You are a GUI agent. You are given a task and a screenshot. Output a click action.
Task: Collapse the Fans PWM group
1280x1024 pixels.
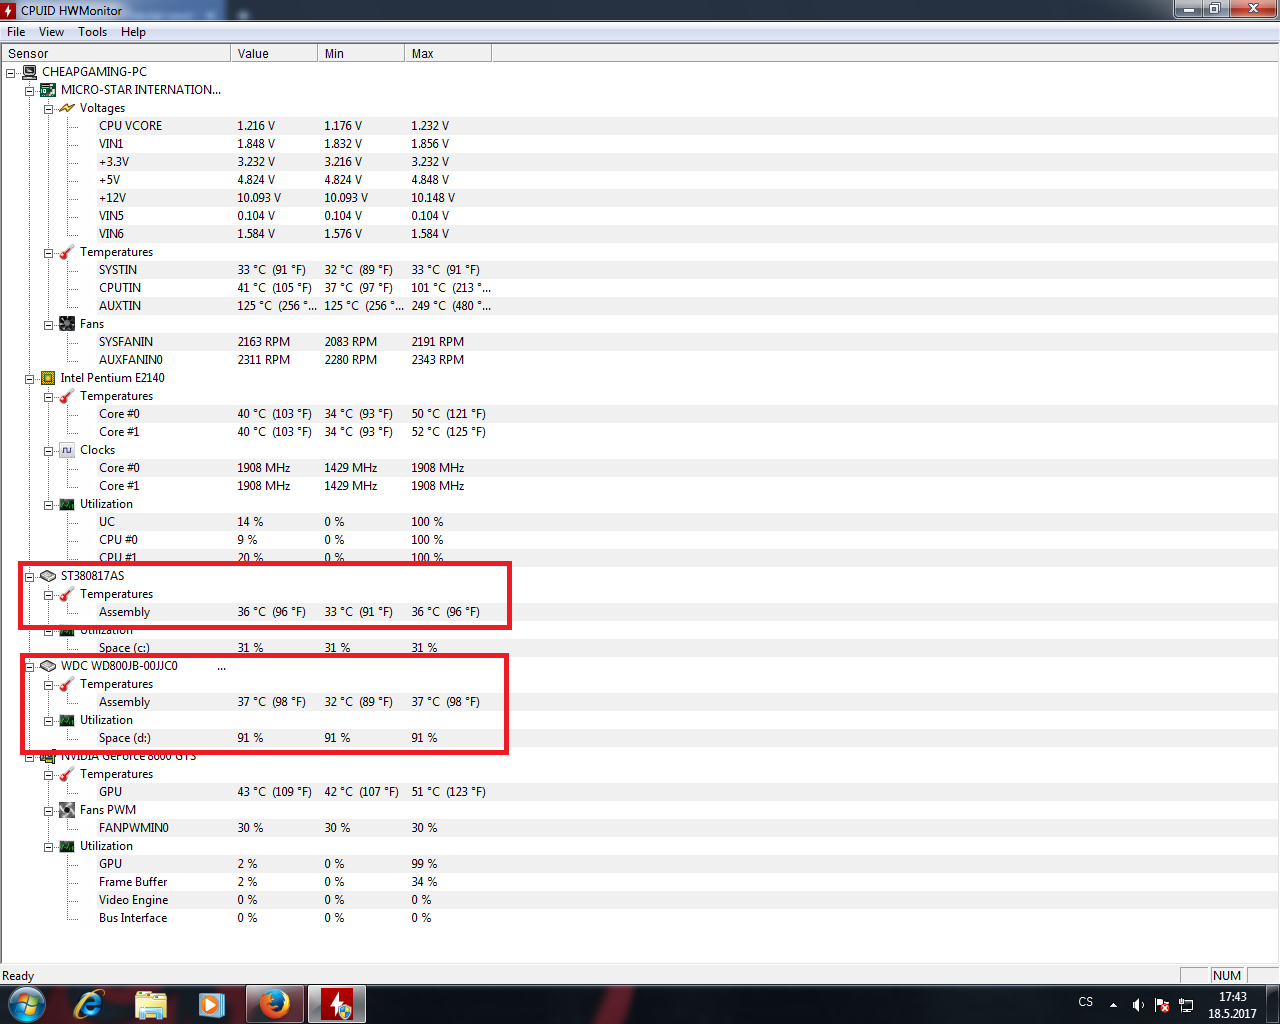click(48, 810)
